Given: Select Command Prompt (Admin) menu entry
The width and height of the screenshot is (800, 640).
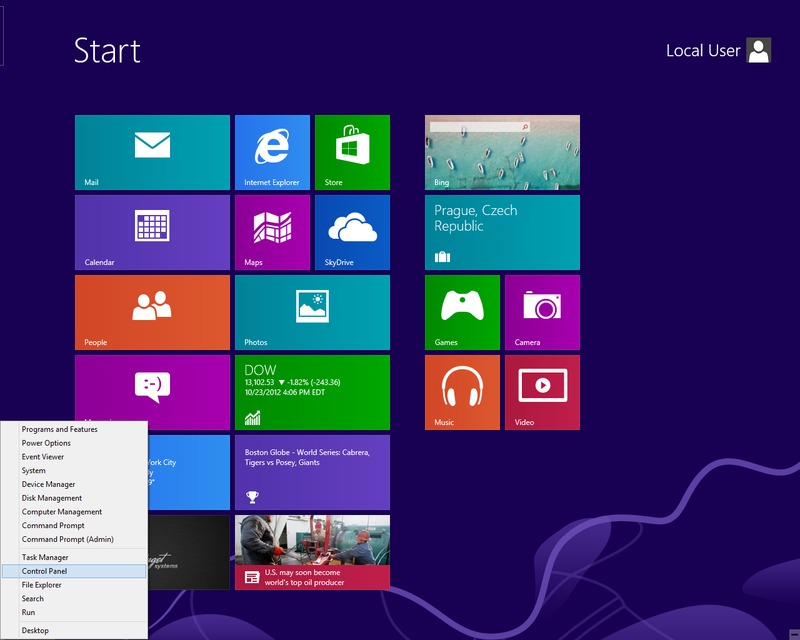Looking at the screenshot, I should (x=68, y=539).
